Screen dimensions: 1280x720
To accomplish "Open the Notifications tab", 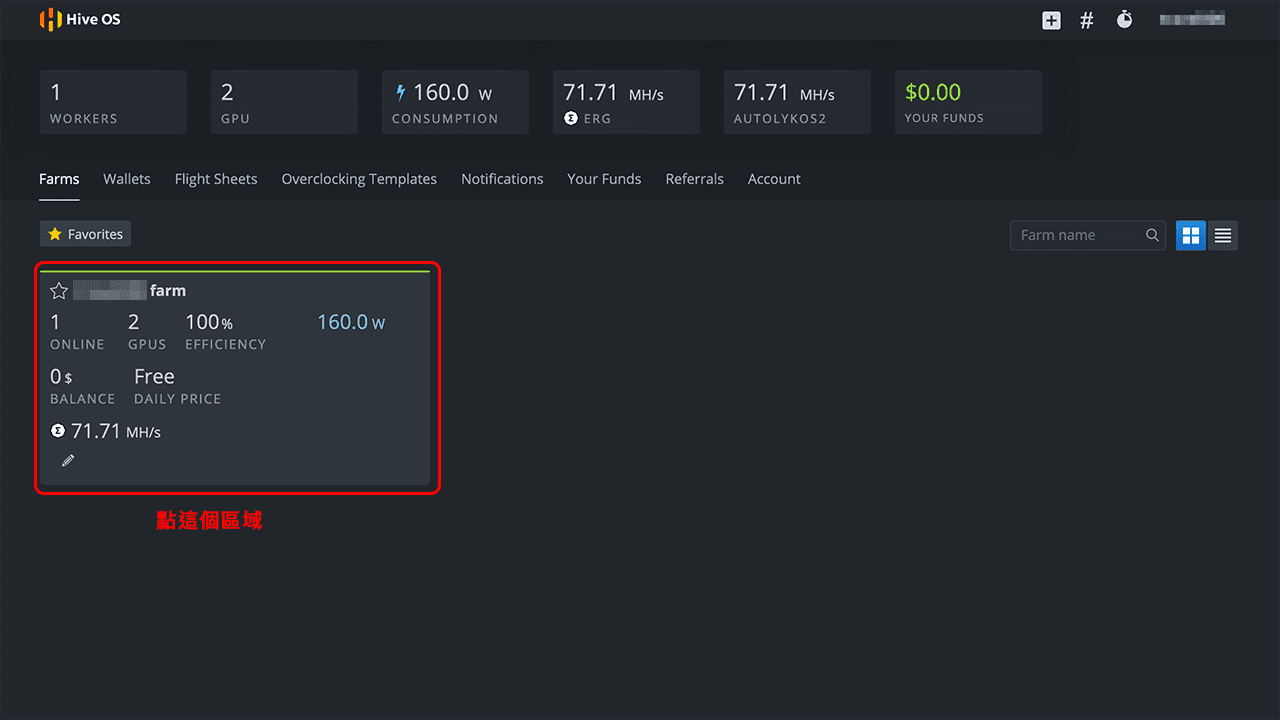I will pos(502,179).
